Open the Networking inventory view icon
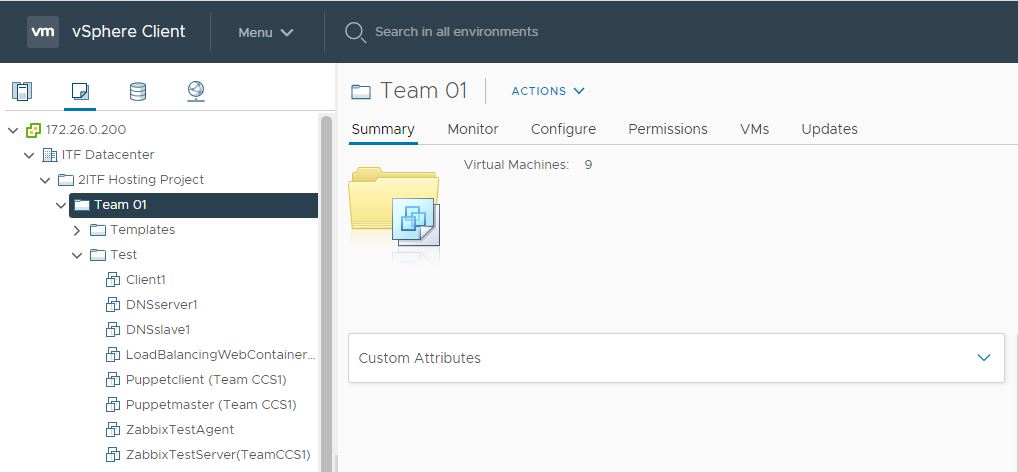1018x472 pixels. point(196,92)
